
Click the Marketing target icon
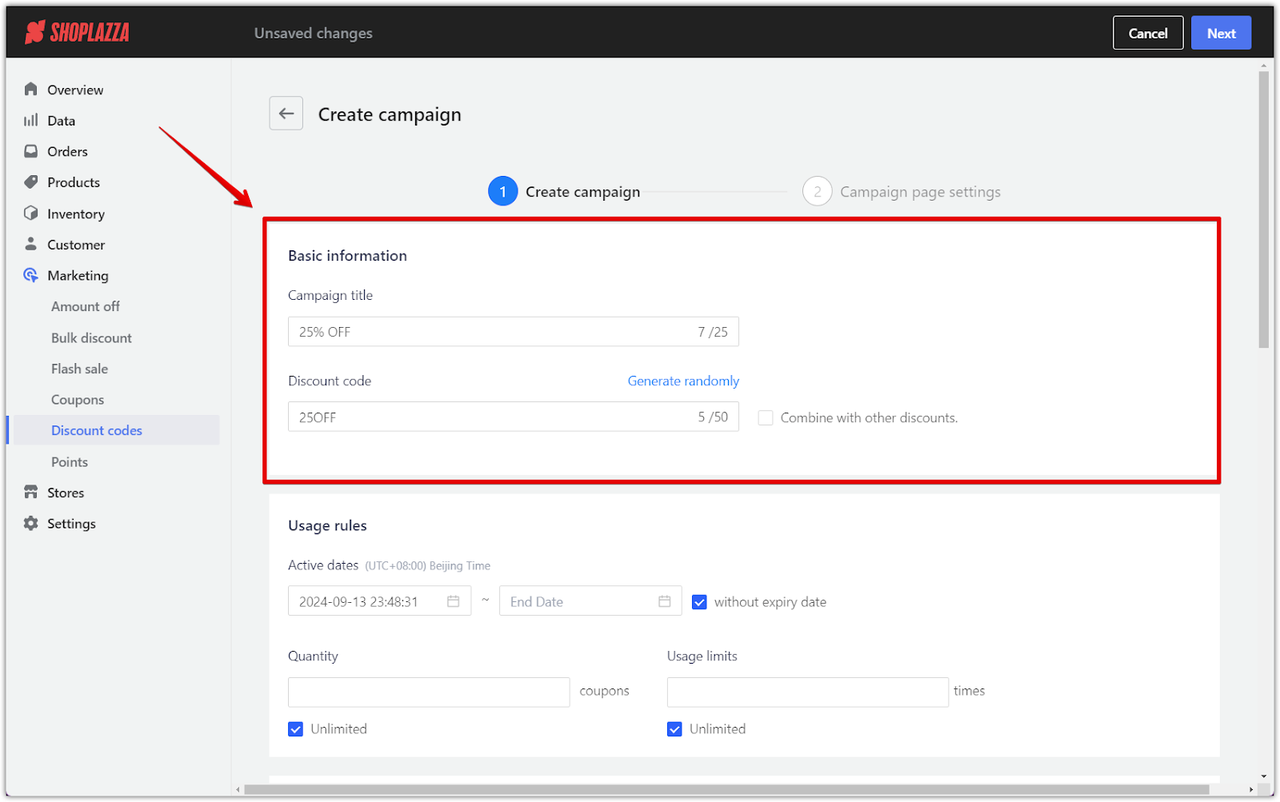coord(31,275)
